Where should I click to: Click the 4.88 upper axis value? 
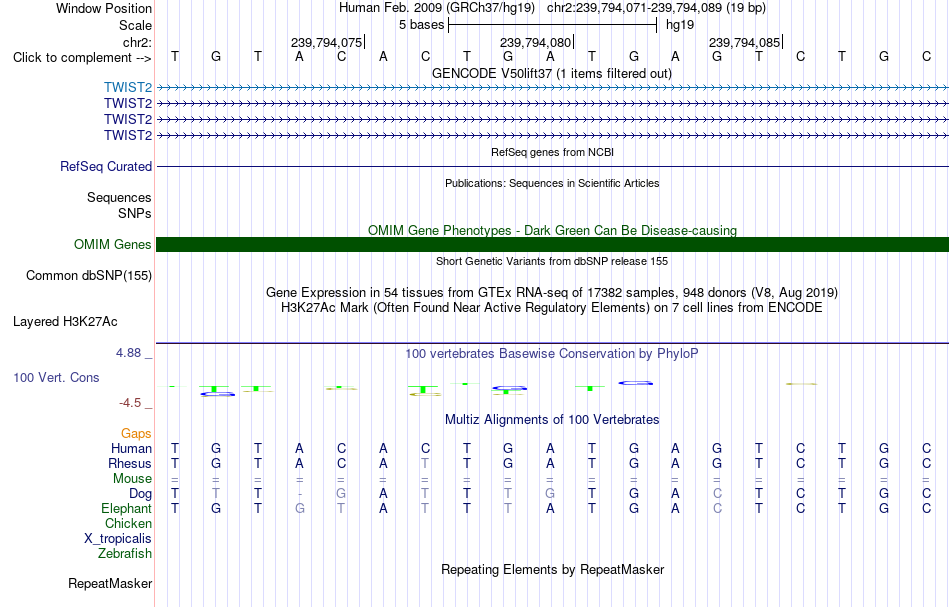coord(128,353)
